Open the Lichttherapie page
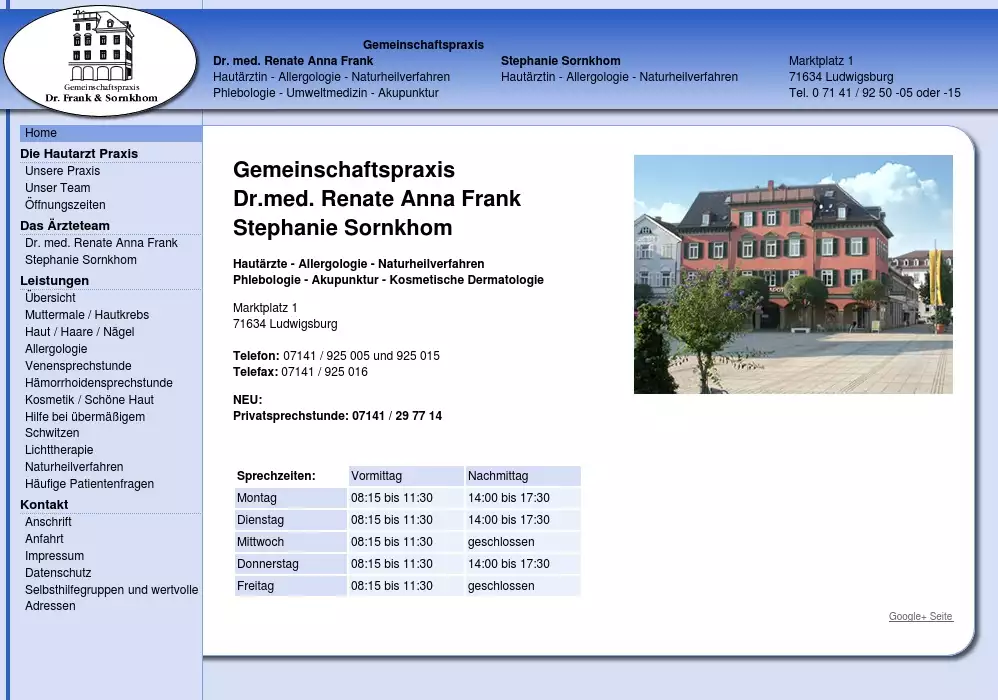The height and width of the screenshot is (700, 998). click(x=59, y=450)
